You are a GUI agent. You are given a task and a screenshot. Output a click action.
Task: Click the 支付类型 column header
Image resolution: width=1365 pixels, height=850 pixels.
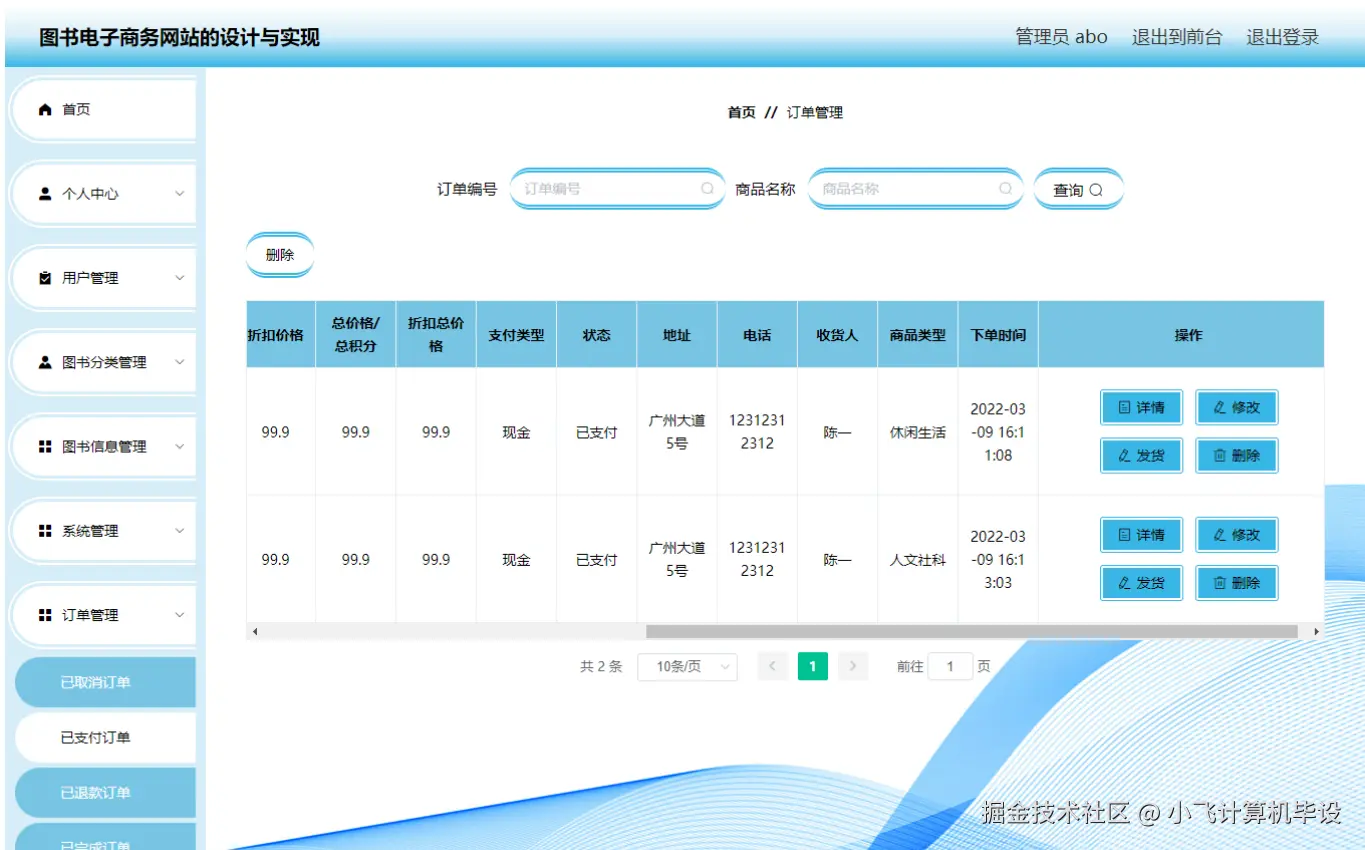(516, 335)
